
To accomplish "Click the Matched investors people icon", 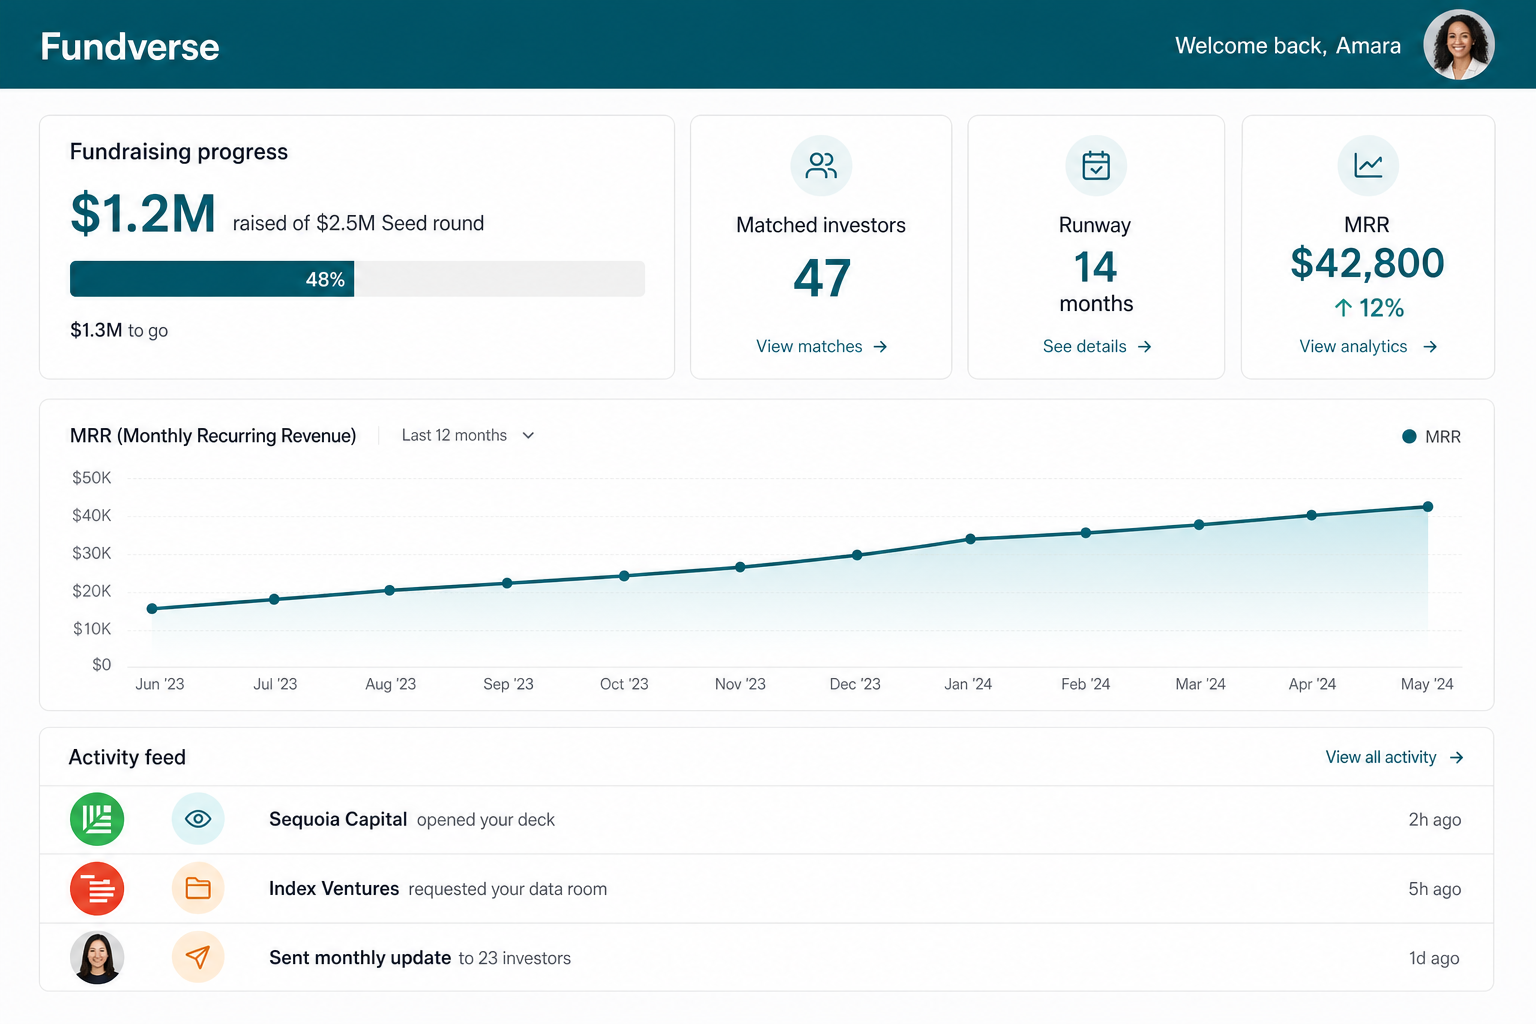I will (x=821, y=165).
